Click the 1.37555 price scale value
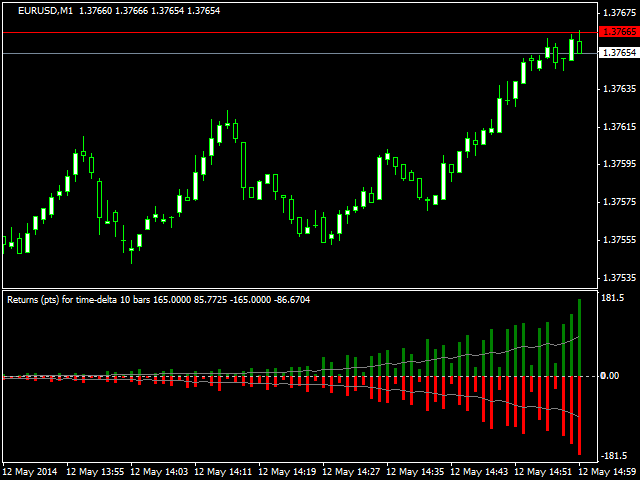Screen dimensions: 640x480 (x=619, y=240)
